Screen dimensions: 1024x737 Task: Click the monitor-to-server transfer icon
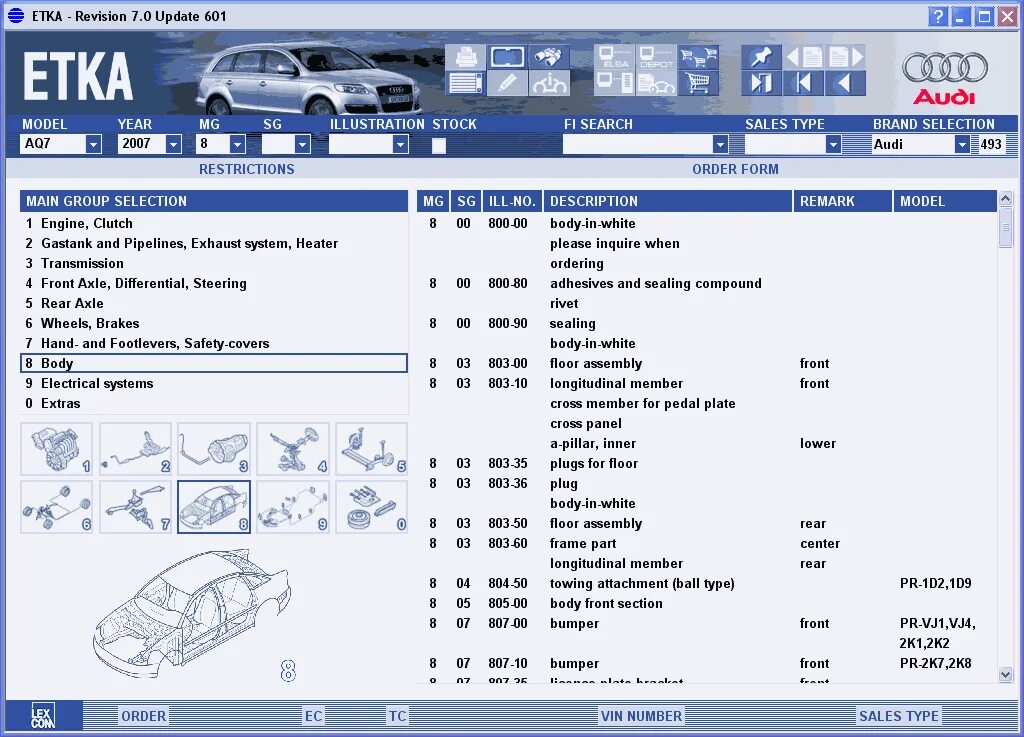(615, 84)
